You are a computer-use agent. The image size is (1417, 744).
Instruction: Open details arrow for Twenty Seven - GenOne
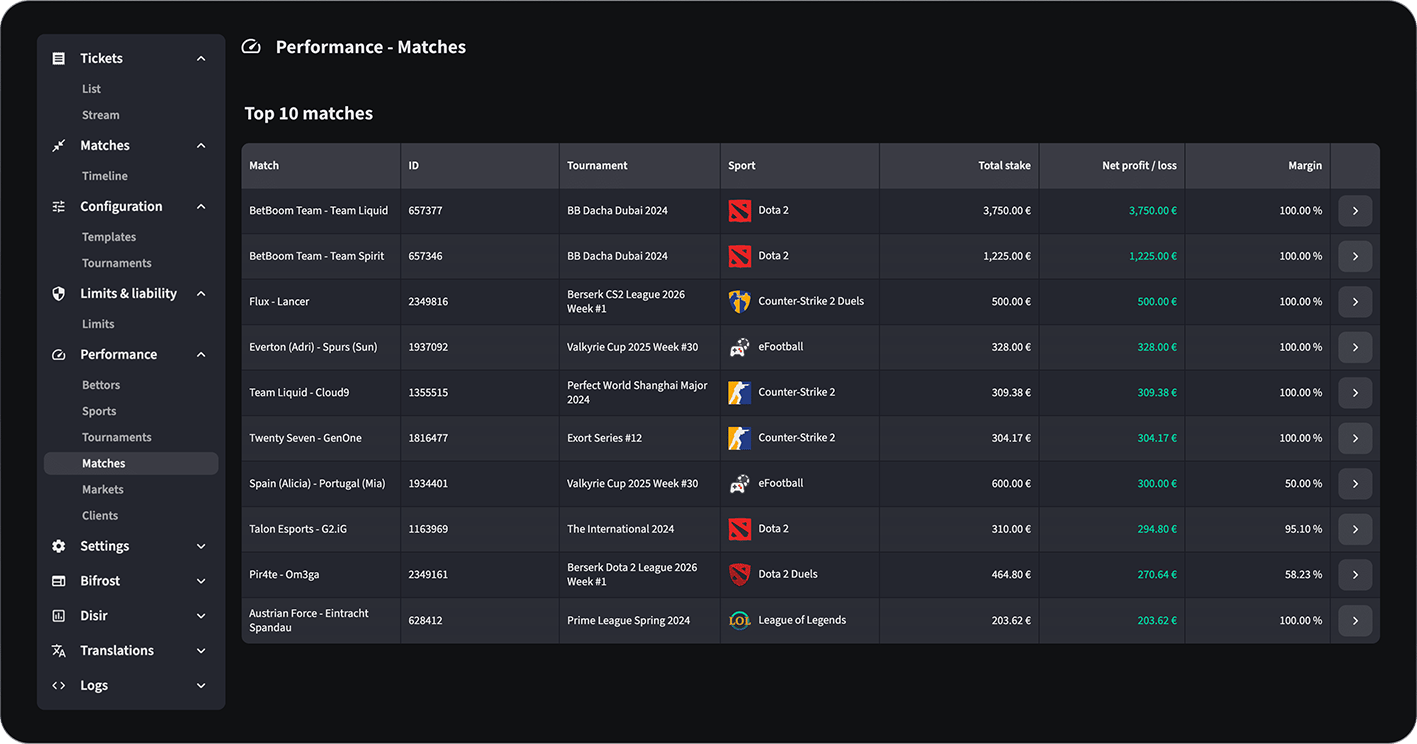(x=1355, y=438)
